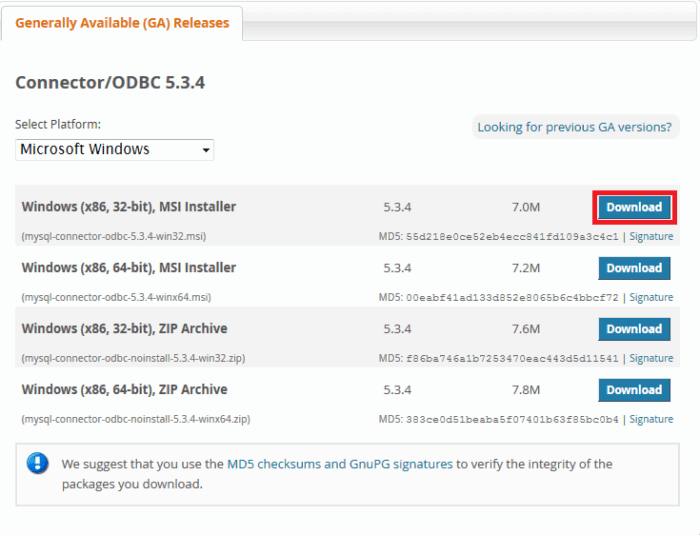Open Signature link for win32.msi file
This screenshot has width=700, height=535.
click(x=651, y=236)
